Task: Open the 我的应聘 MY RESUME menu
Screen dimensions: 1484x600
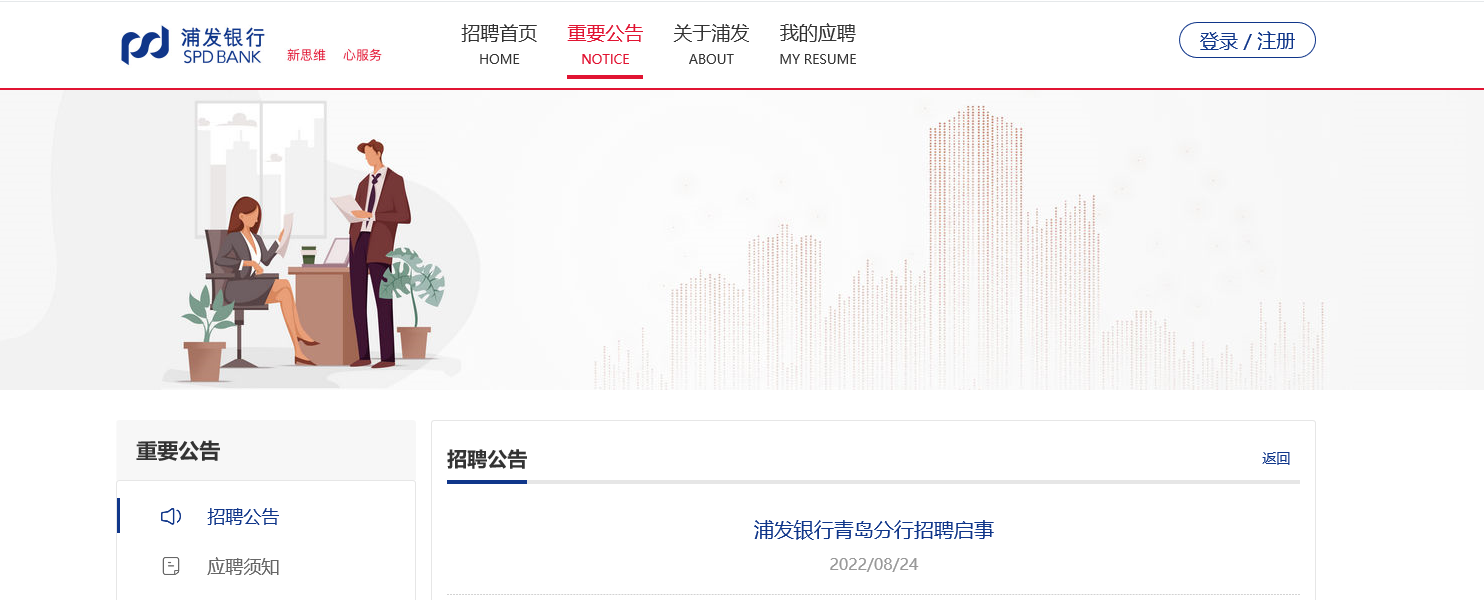Action: pos(818,45)
